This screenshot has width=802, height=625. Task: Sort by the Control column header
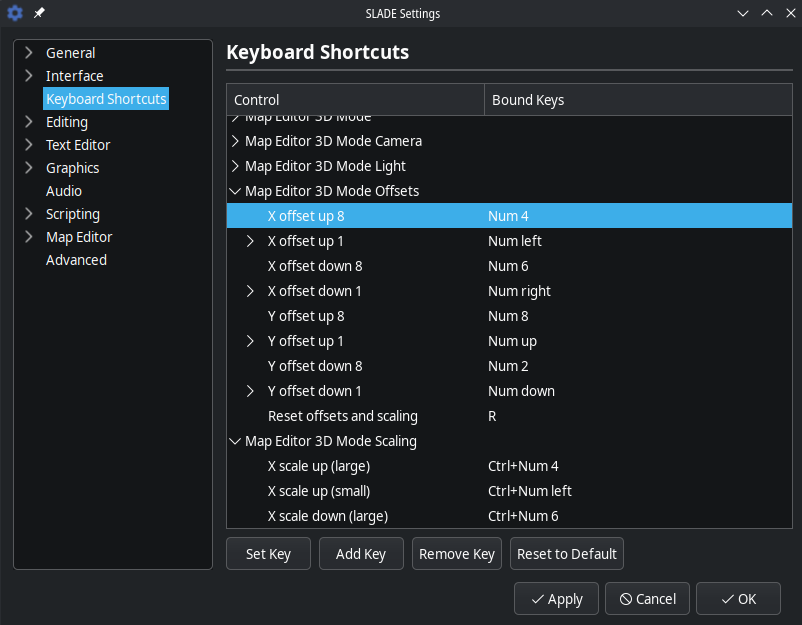[355, 100]
